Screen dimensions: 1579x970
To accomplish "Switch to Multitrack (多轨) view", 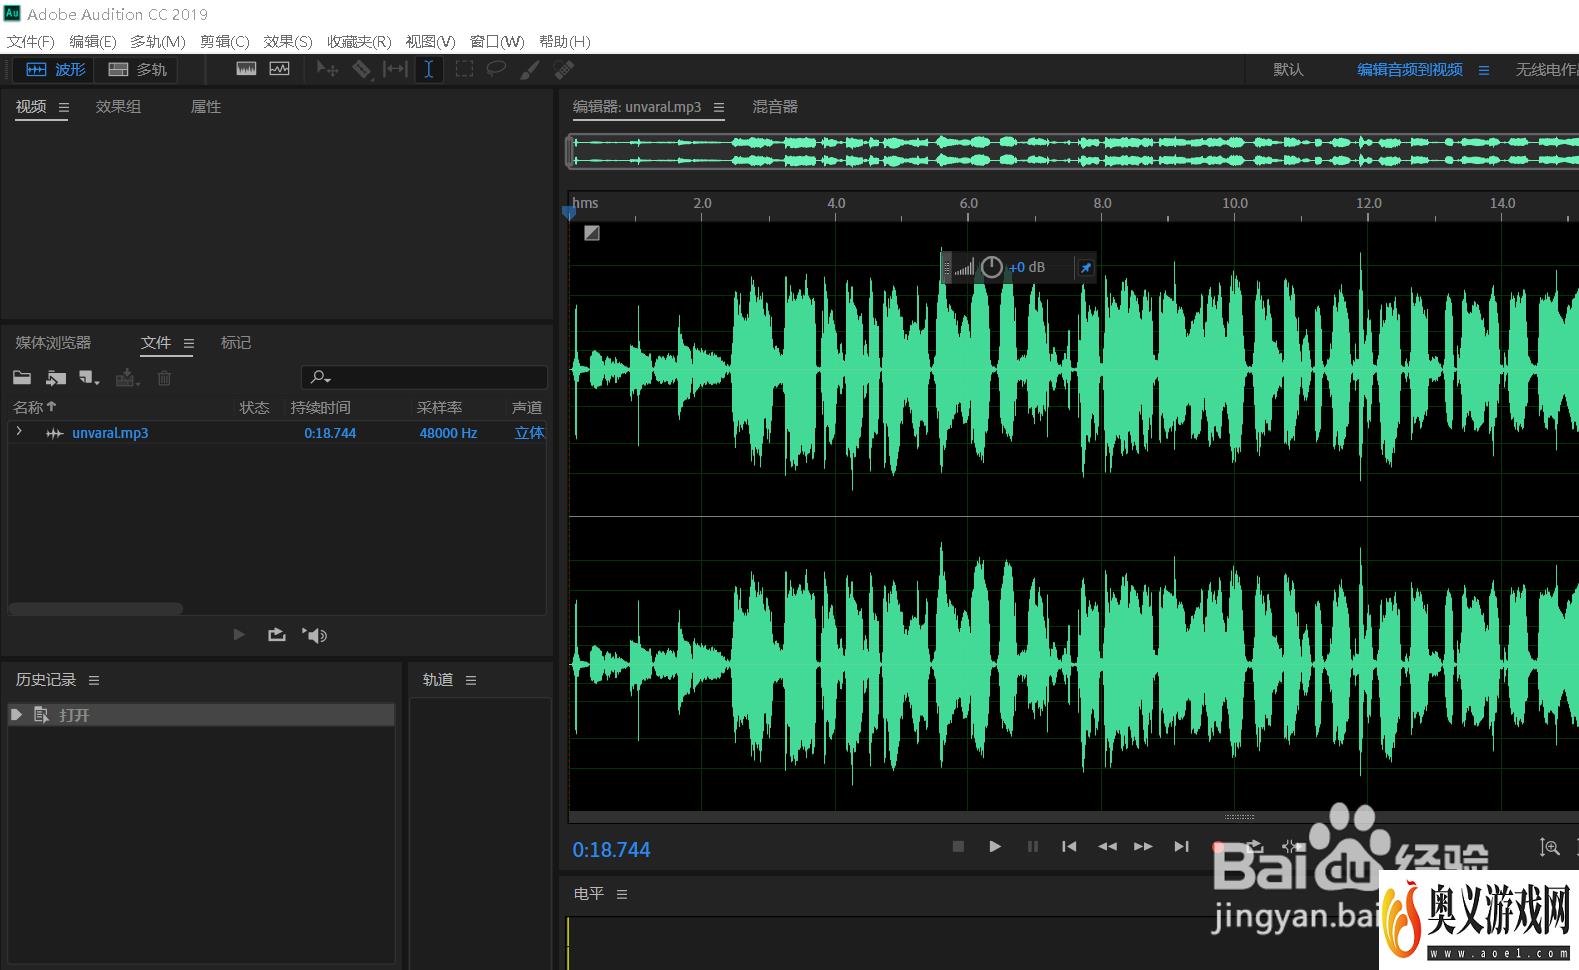I will (137, 69).
